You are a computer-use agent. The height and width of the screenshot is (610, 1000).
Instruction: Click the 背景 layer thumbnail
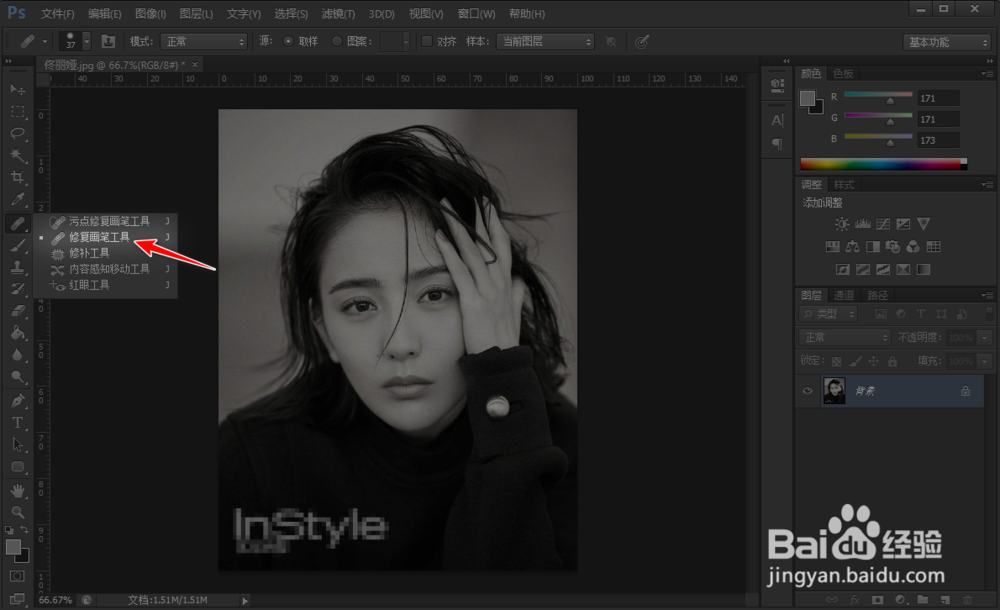834,391
